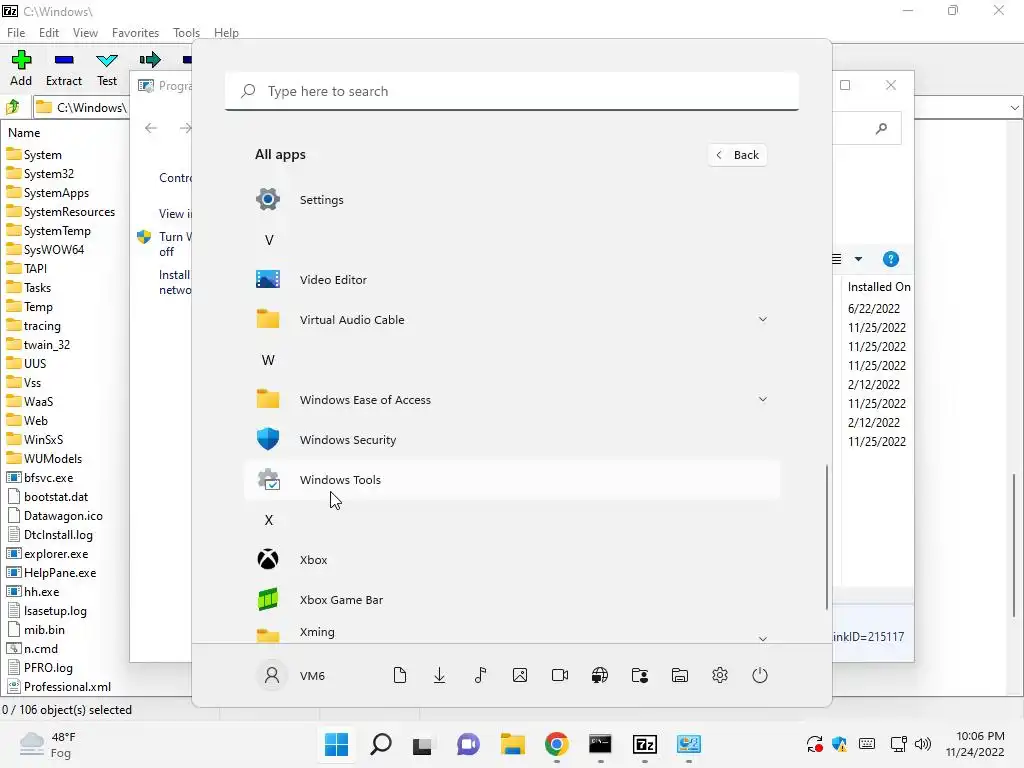Open Settings gear in Start menu footer
Image resolution: width=1024 pixels, height=768 pixels.
(x=720, y=675)
